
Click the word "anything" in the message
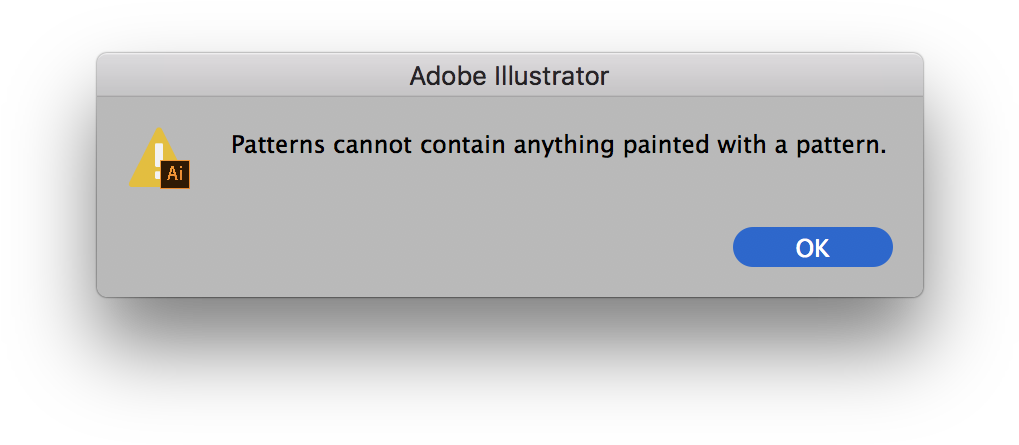pyautogui.click(x=563, y=147)
